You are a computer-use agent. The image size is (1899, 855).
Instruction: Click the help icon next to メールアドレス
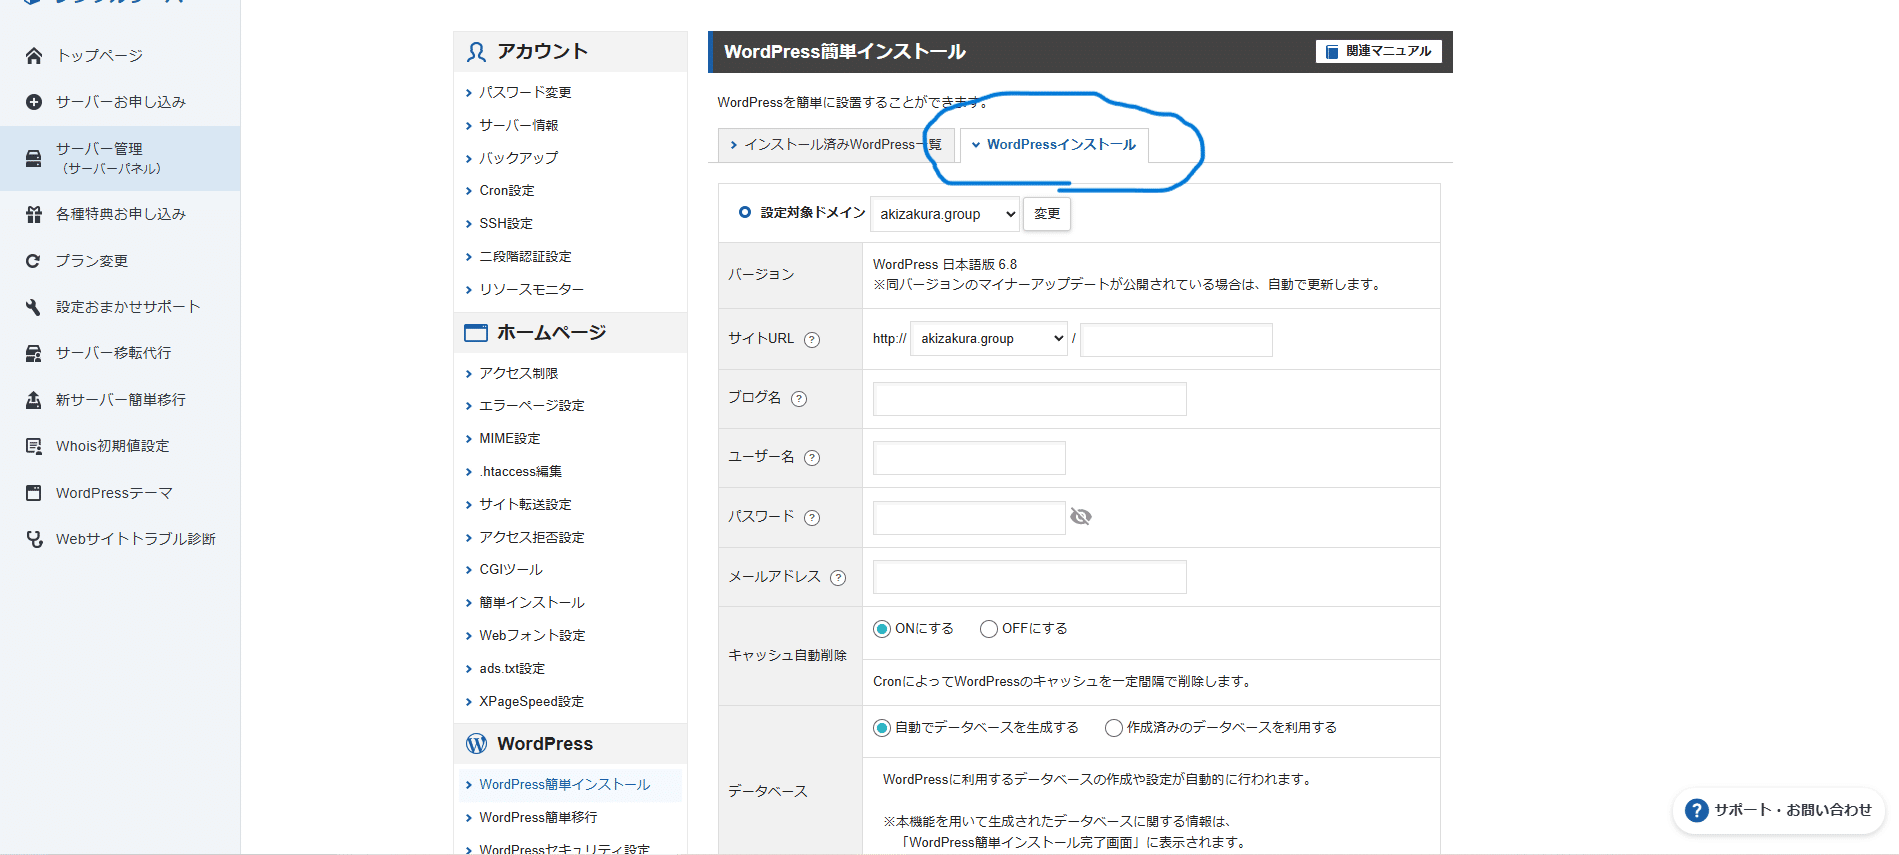point(838,578)
